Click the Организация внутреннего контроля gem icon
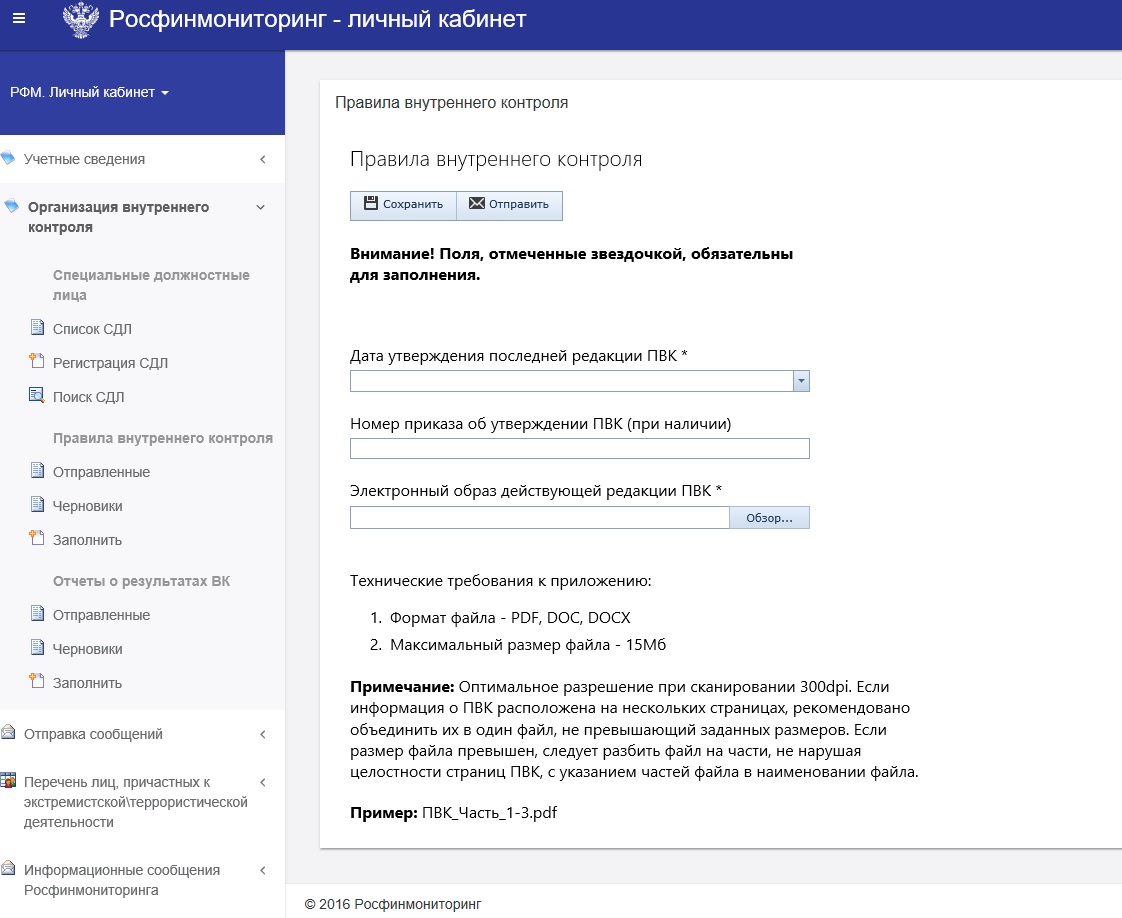Screen dimensions: 1122x918 [x=11, y=206]
